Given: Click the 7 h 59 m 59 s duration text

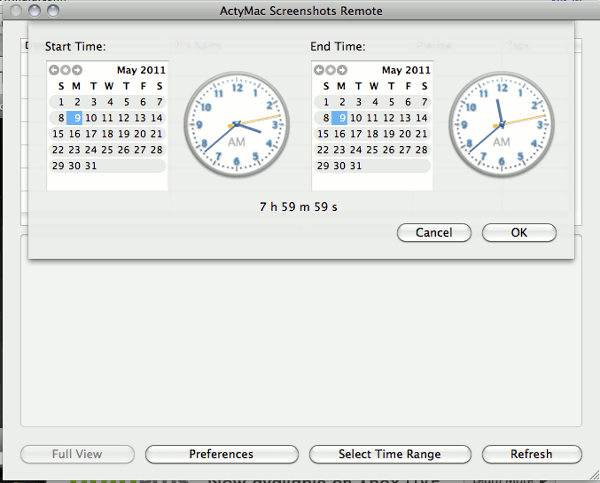Looking at the screenshot, I should 298,207.
